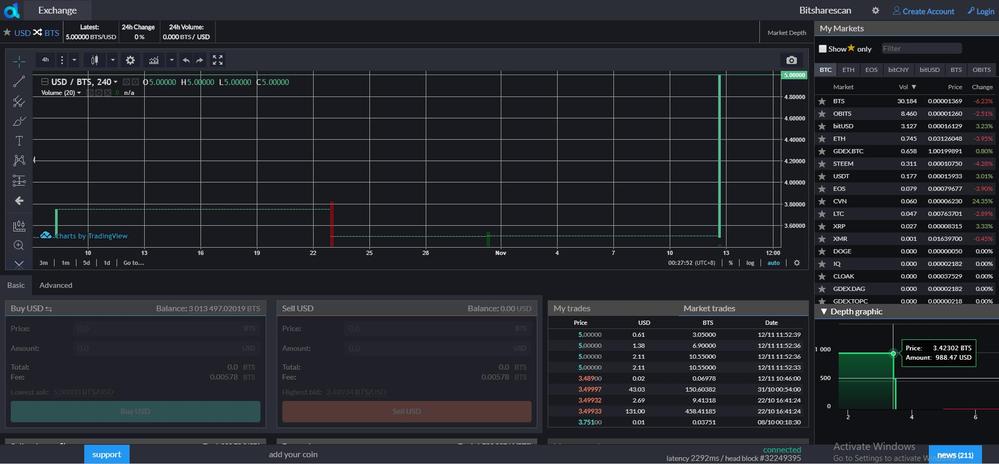The width and height of the screenshot is (999, 464).
Task: Open chart properties gear in top toolbar
Action: [x=130, y=60]
